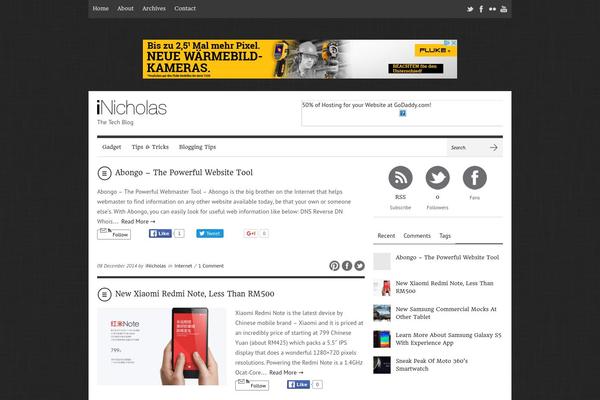Click the Follow button under the Xiaomi post
This screenshot has width=600, height=400.
pyautogui.click(x=252, y=385)
